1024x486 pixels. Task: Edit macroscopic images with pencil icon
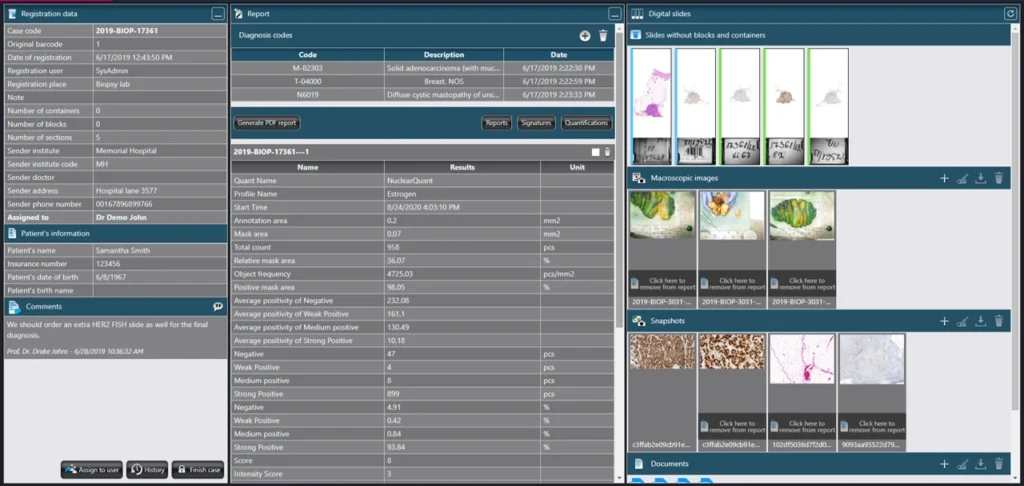[x=962, y=178]
